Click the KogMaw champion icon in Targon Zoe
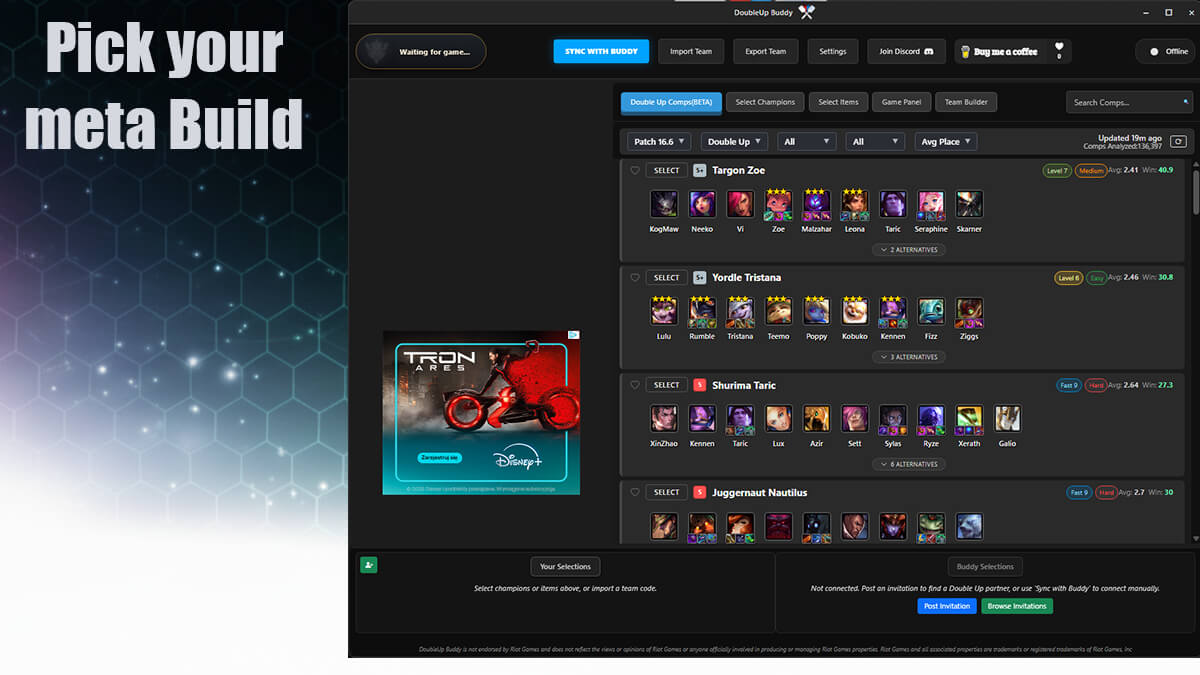 [664, 205]
